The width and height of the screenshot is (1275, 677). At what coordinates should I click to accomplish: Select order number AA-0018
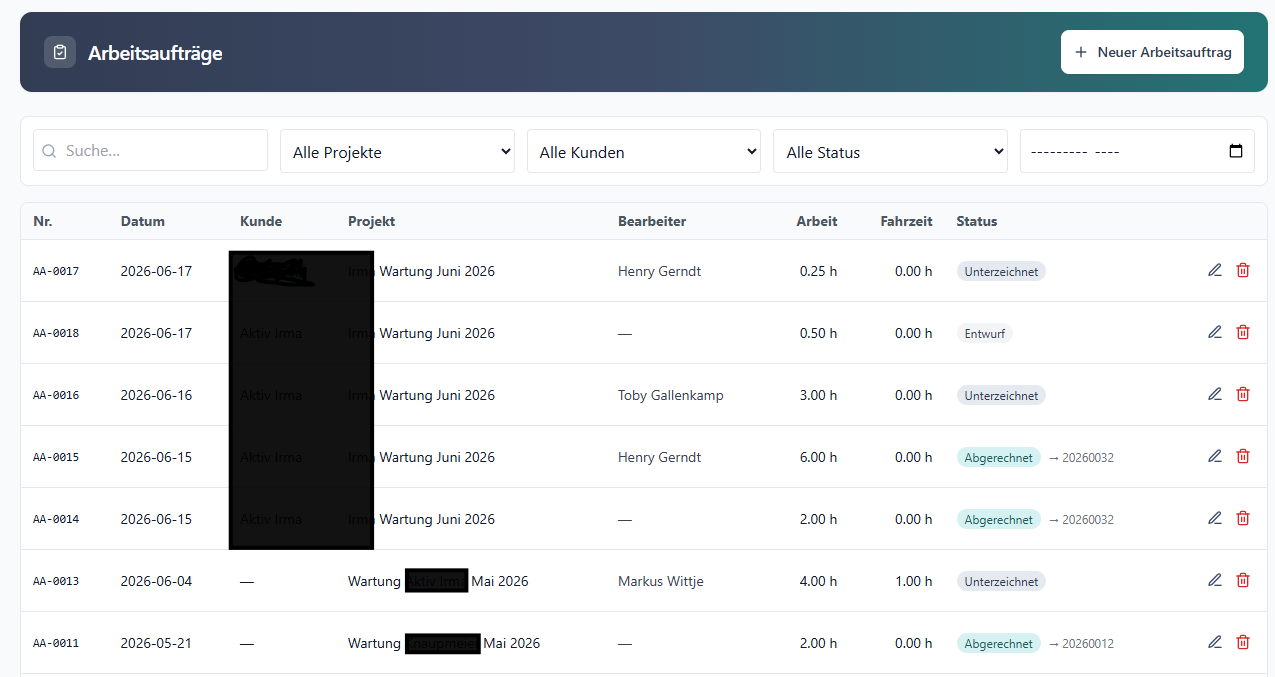[x=56, y=333]
